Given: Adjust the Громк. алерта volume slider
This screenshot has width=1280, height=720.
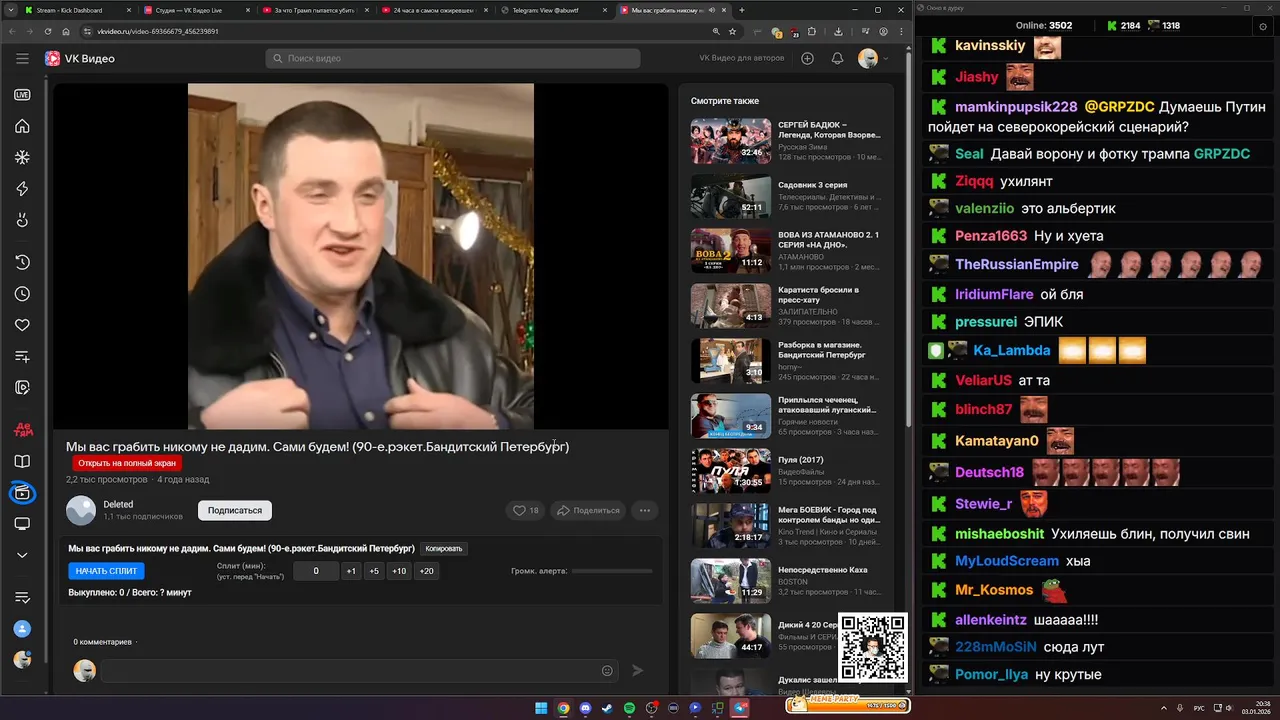Looking at the screenshot, I should click(612, 571).
